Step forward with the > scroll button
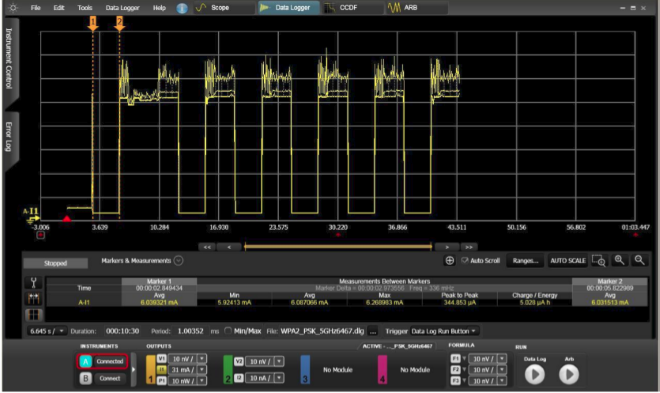Viewport: 660px width, 393px height. pyautogui.click(x=447, y=247)
